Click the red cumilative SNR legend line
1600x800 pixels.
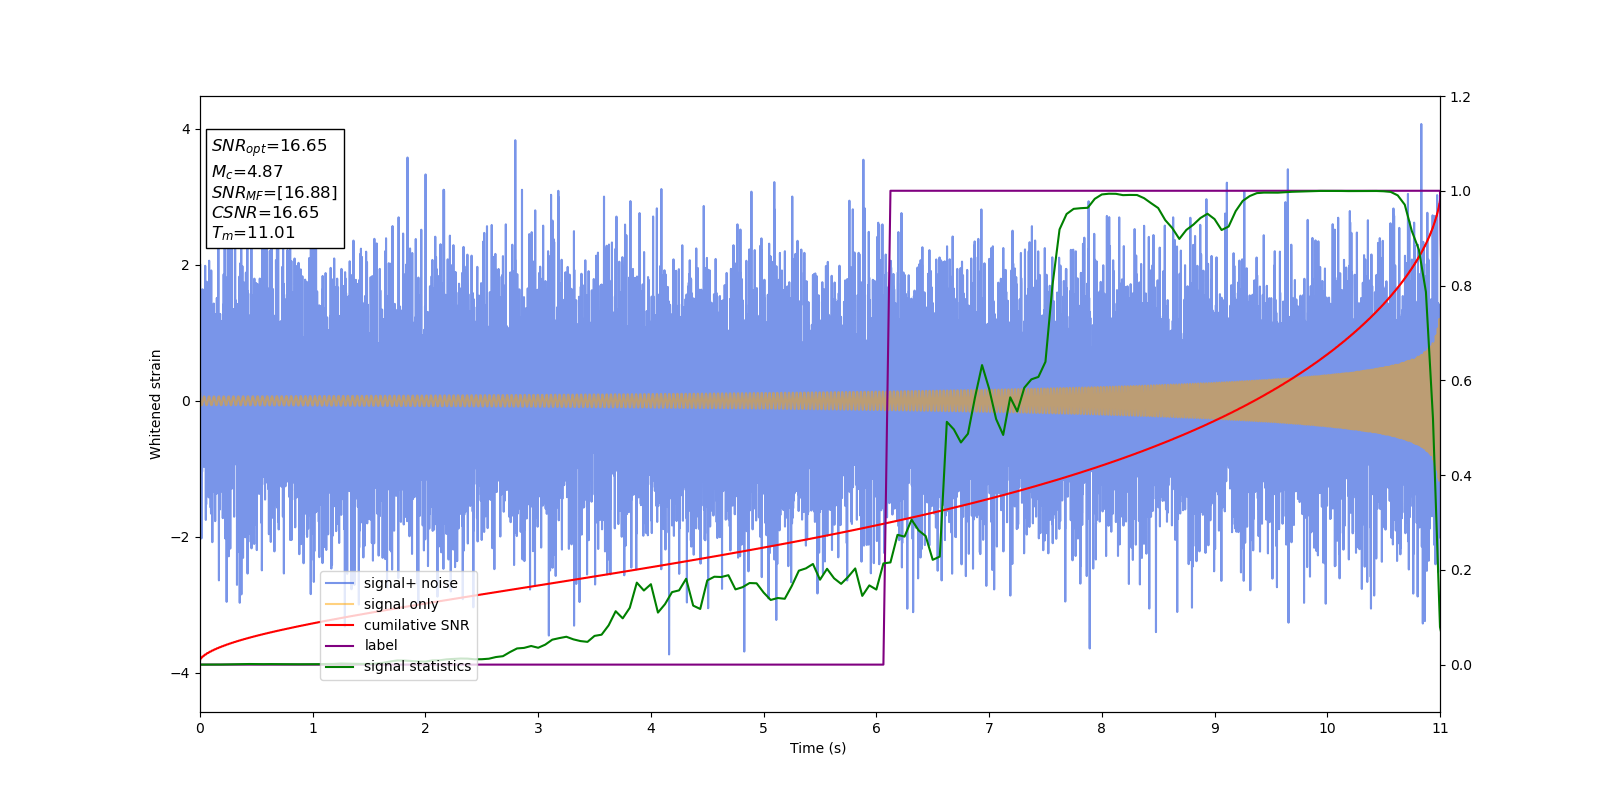tap(340, 625)
